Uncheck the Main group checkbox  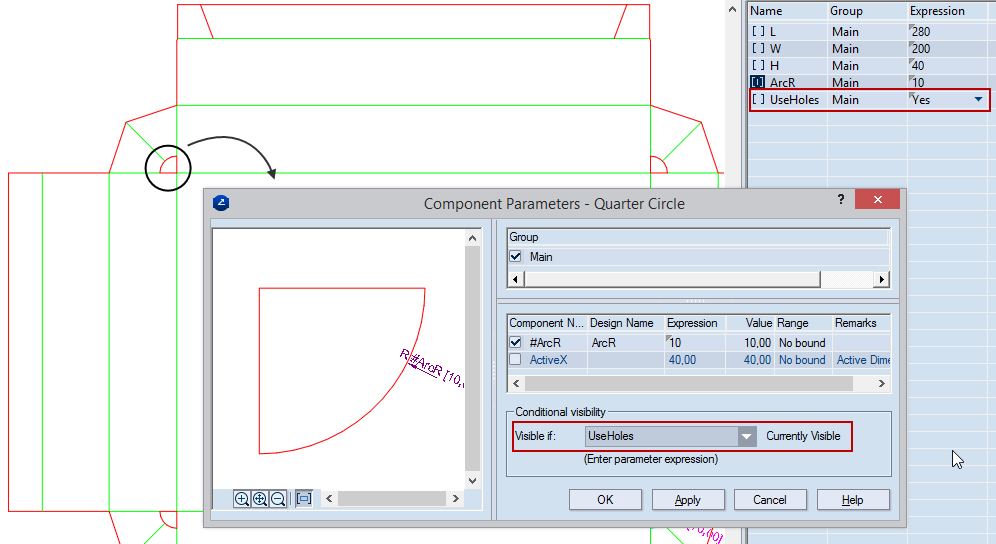pyautogui.click(x=516, y=257)
